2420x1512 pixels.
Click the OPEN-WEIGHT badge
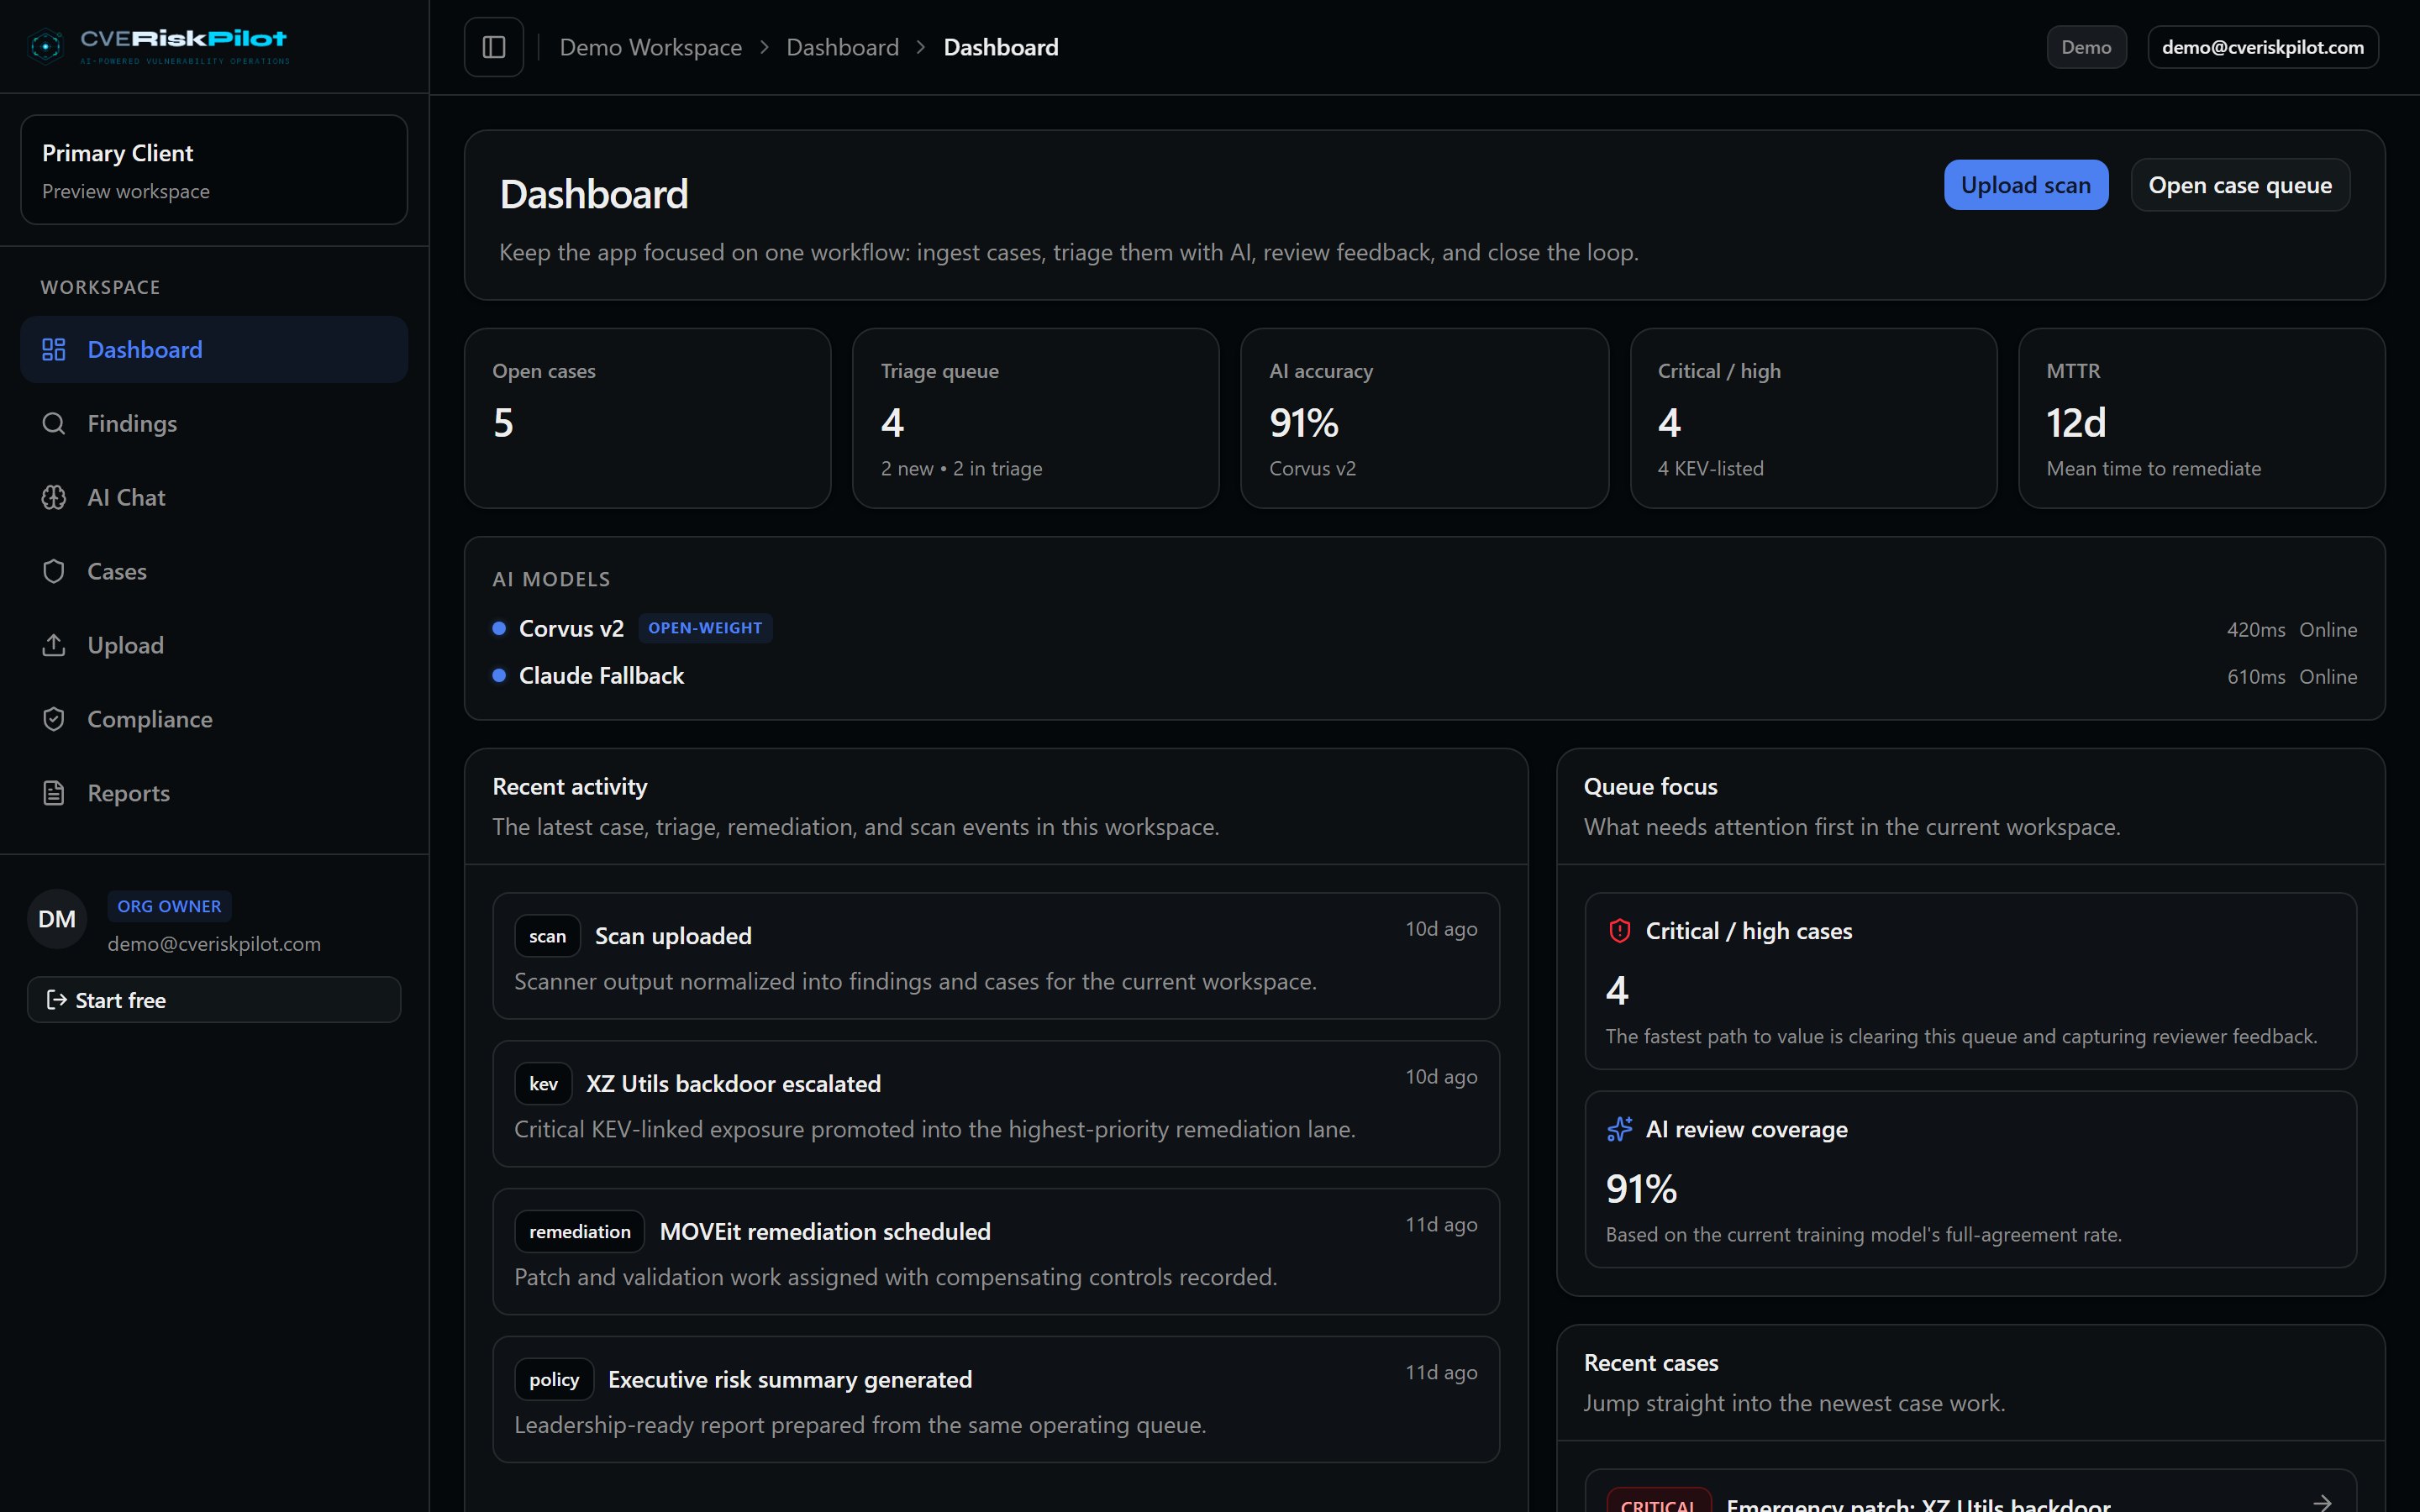(705, 628)
